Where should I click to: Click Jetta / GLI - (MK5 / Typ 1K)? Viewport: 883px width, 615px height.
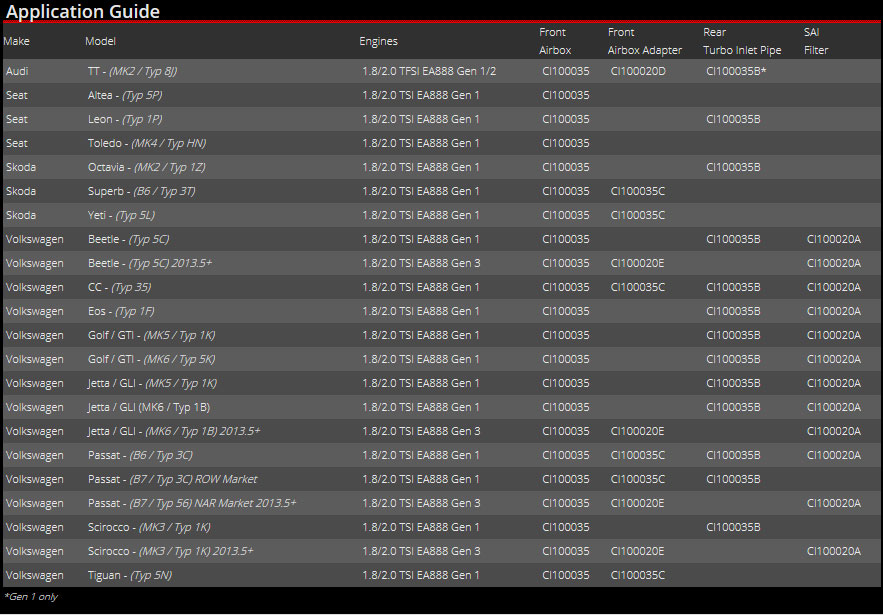coord(152,383)
